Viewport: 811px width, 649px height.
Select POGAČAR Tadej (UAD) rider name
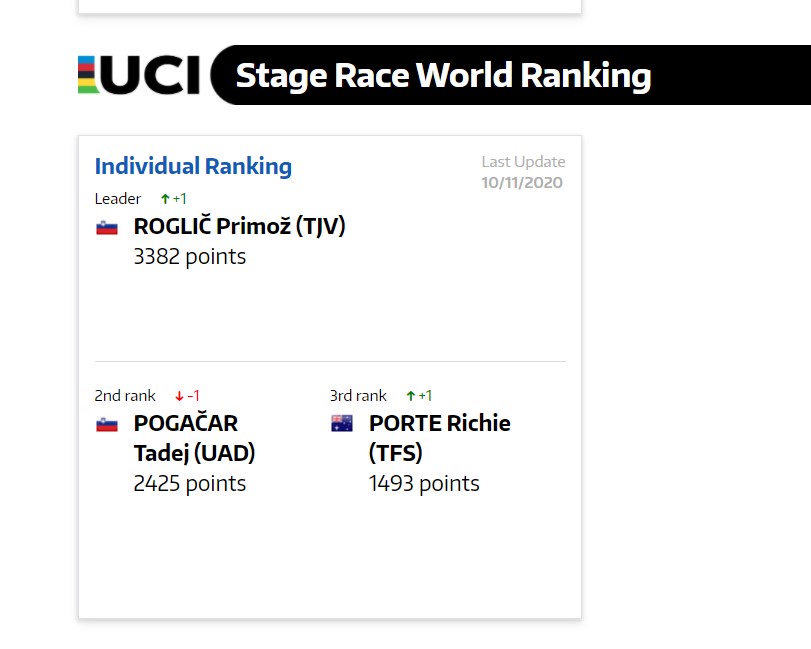tap(194, 438)
